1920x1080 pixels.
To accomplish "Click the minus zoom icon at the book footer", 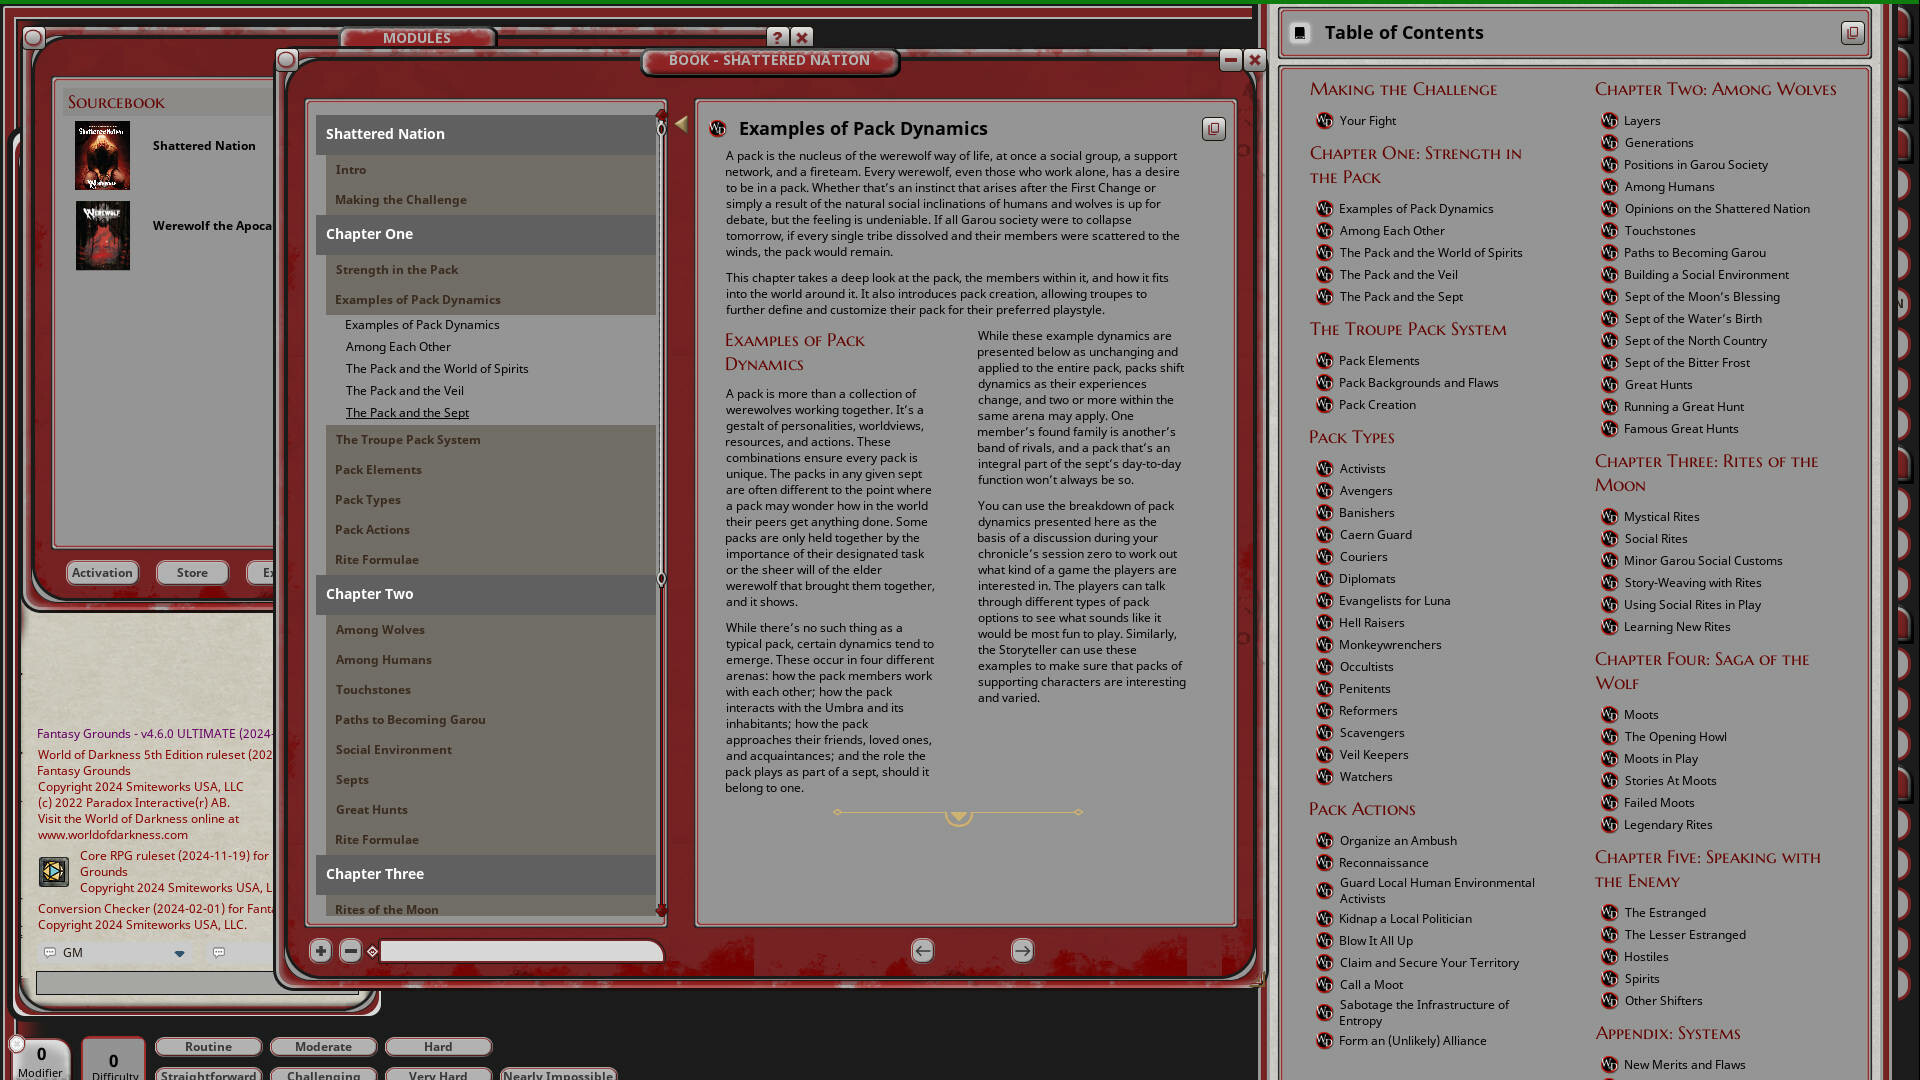I will (x=351, y=950).
